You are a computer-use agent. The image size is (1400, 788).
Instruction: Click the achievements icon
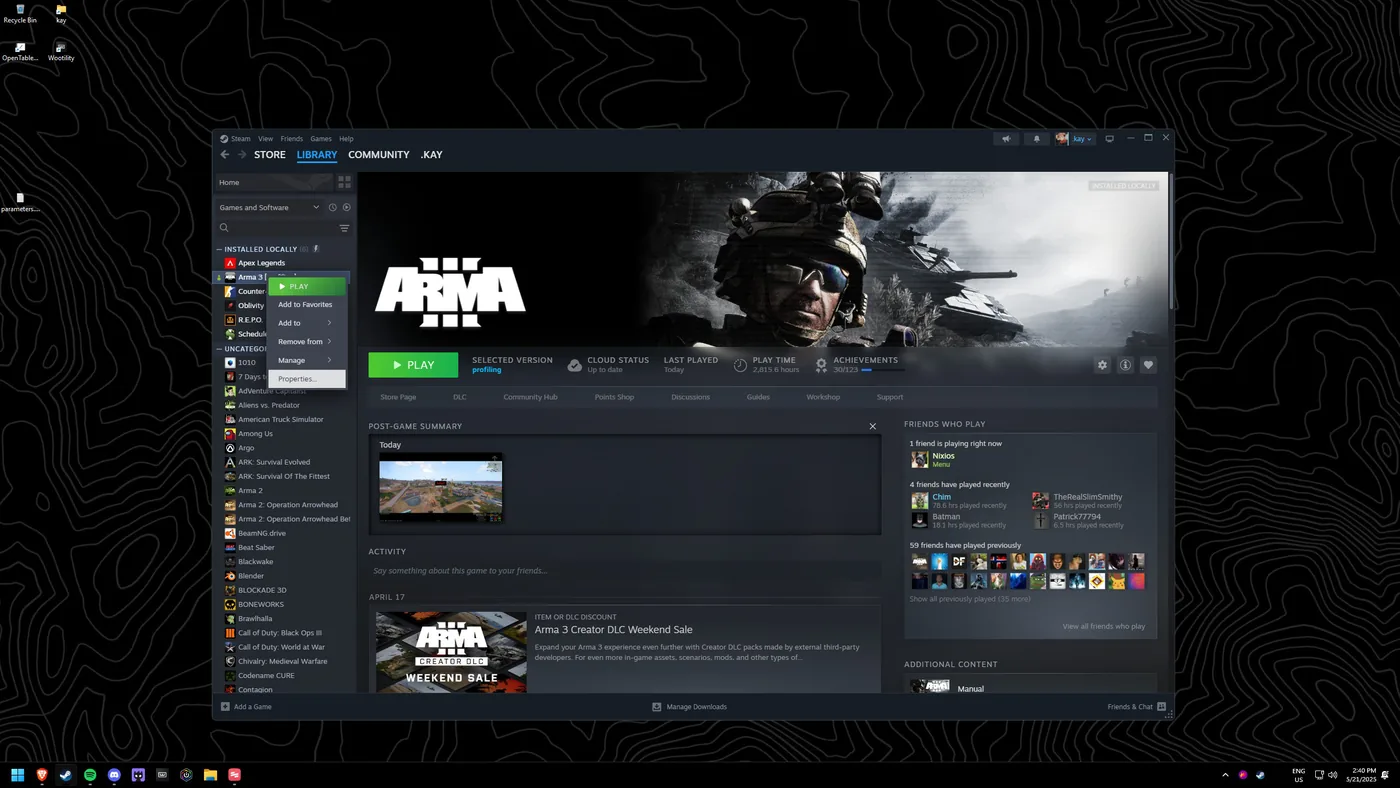pyautogui.click(x=821, y=365)
